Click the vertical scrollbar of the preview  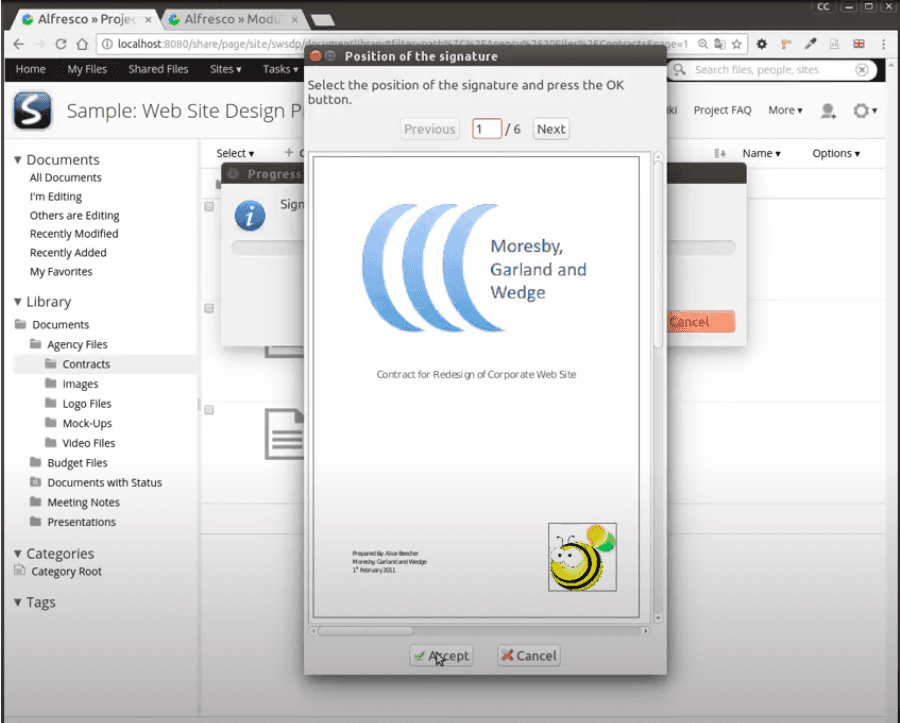(x=658, y=254)
